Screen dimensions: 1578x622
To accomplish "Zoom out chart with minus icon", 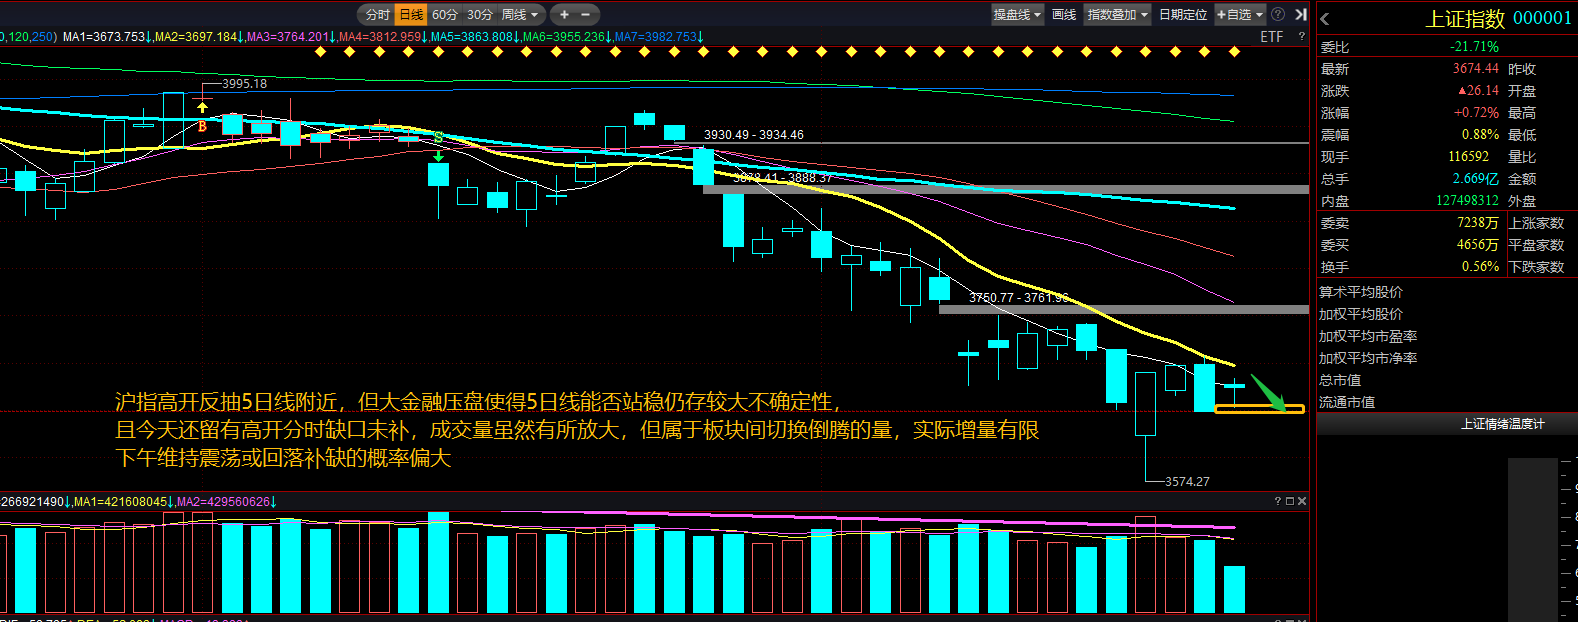I will tap(586, 15).
